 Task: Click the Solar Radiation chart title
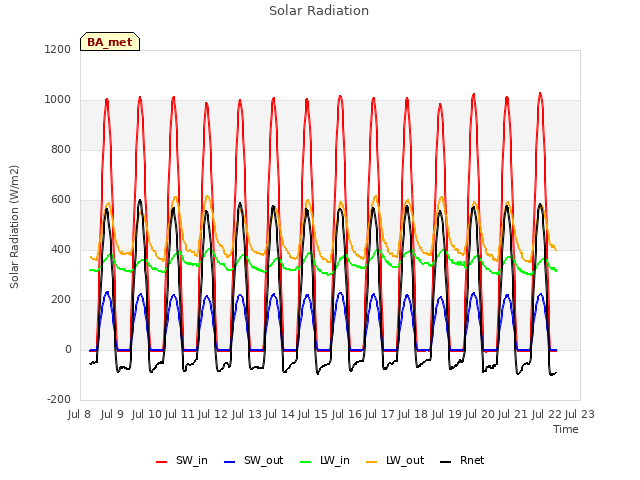tap(319, 11)
